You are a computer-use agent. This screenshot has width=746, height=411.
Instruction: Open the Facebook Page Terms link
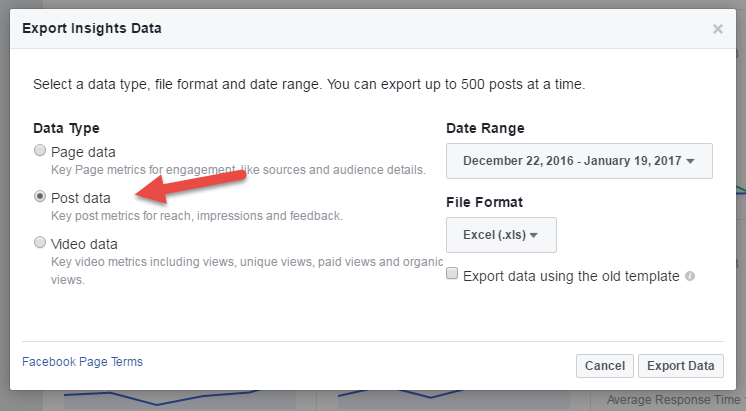(x=82, y=362)
